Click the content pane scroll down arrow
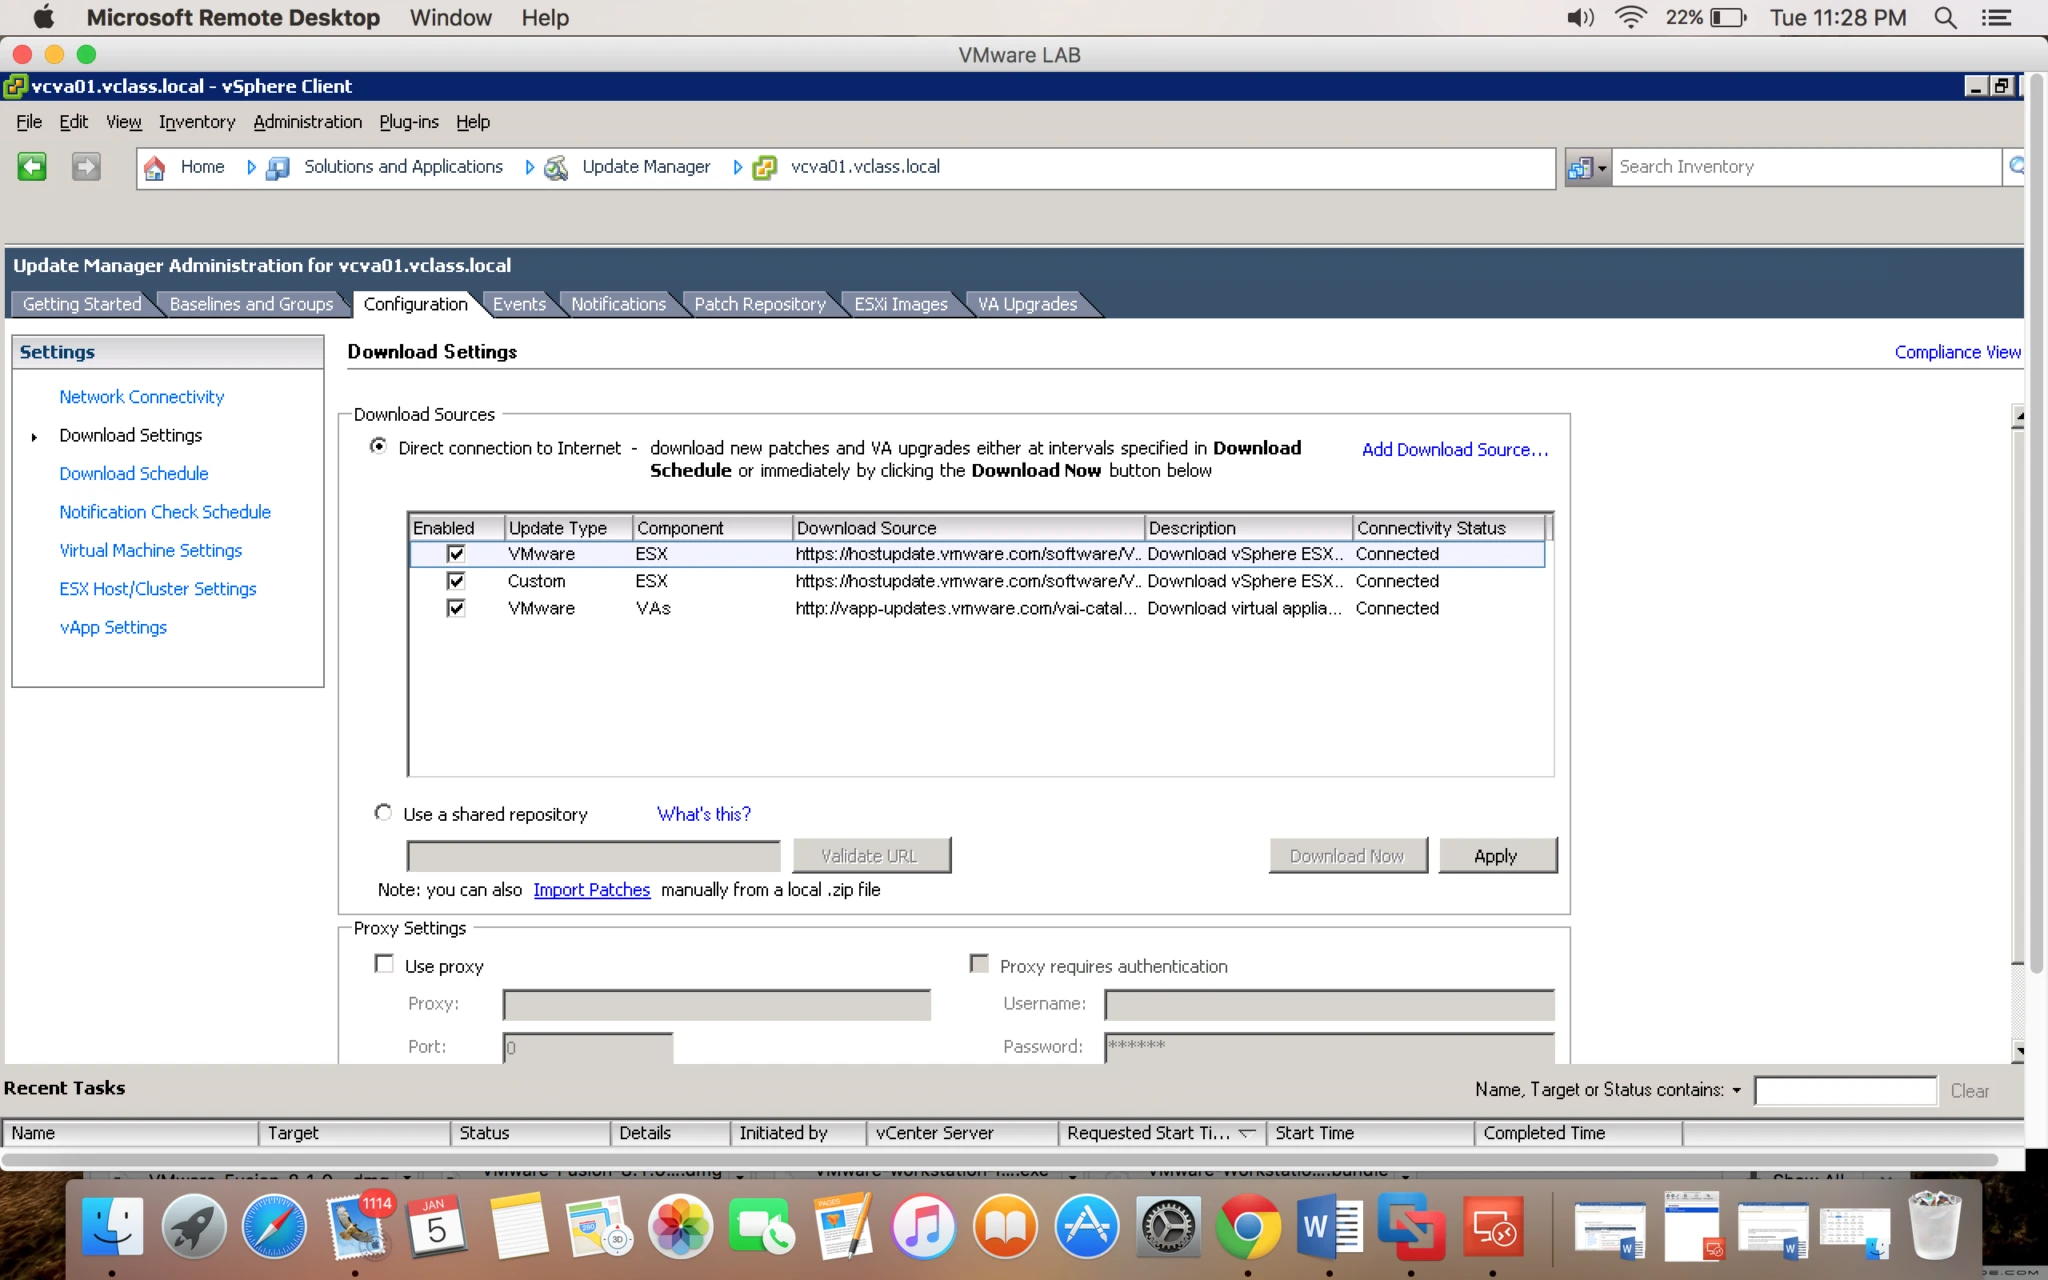The width and height of the screenshot is (2048, 1280). tap(2018, 1051)
